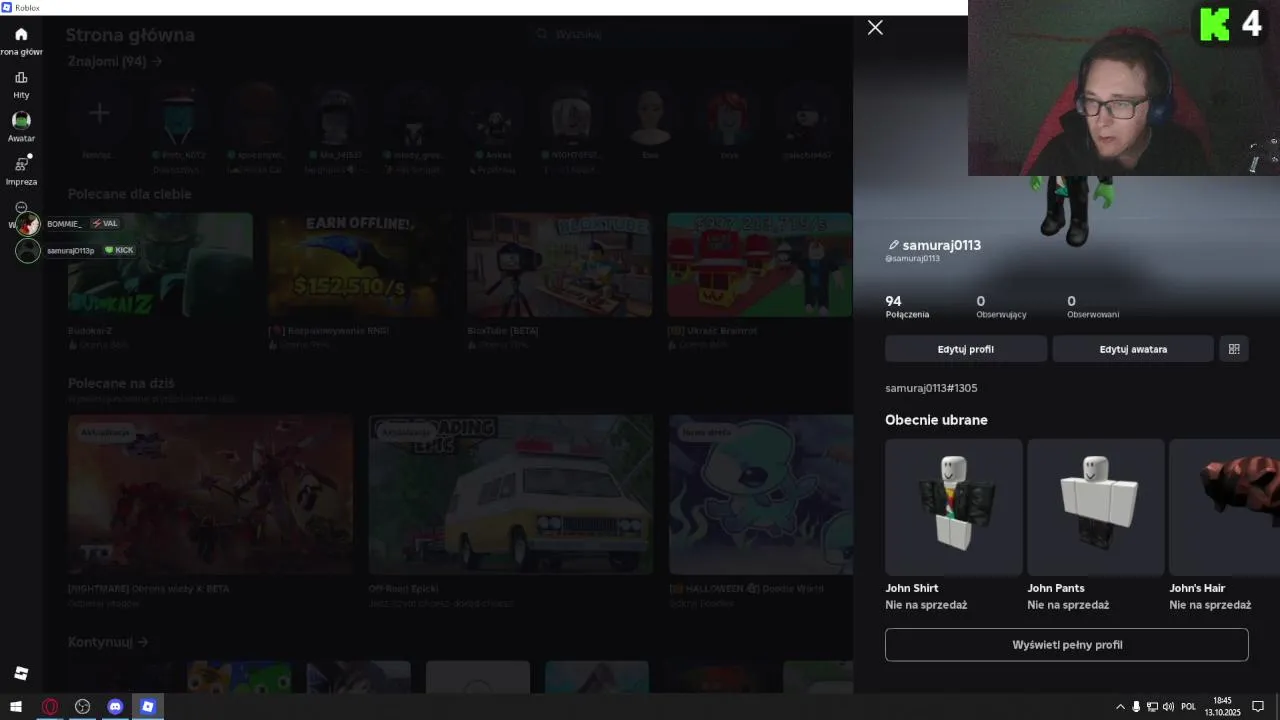Click the Roblox title bar icon
The image size is (1280, 720).
[x=7, y=7]
